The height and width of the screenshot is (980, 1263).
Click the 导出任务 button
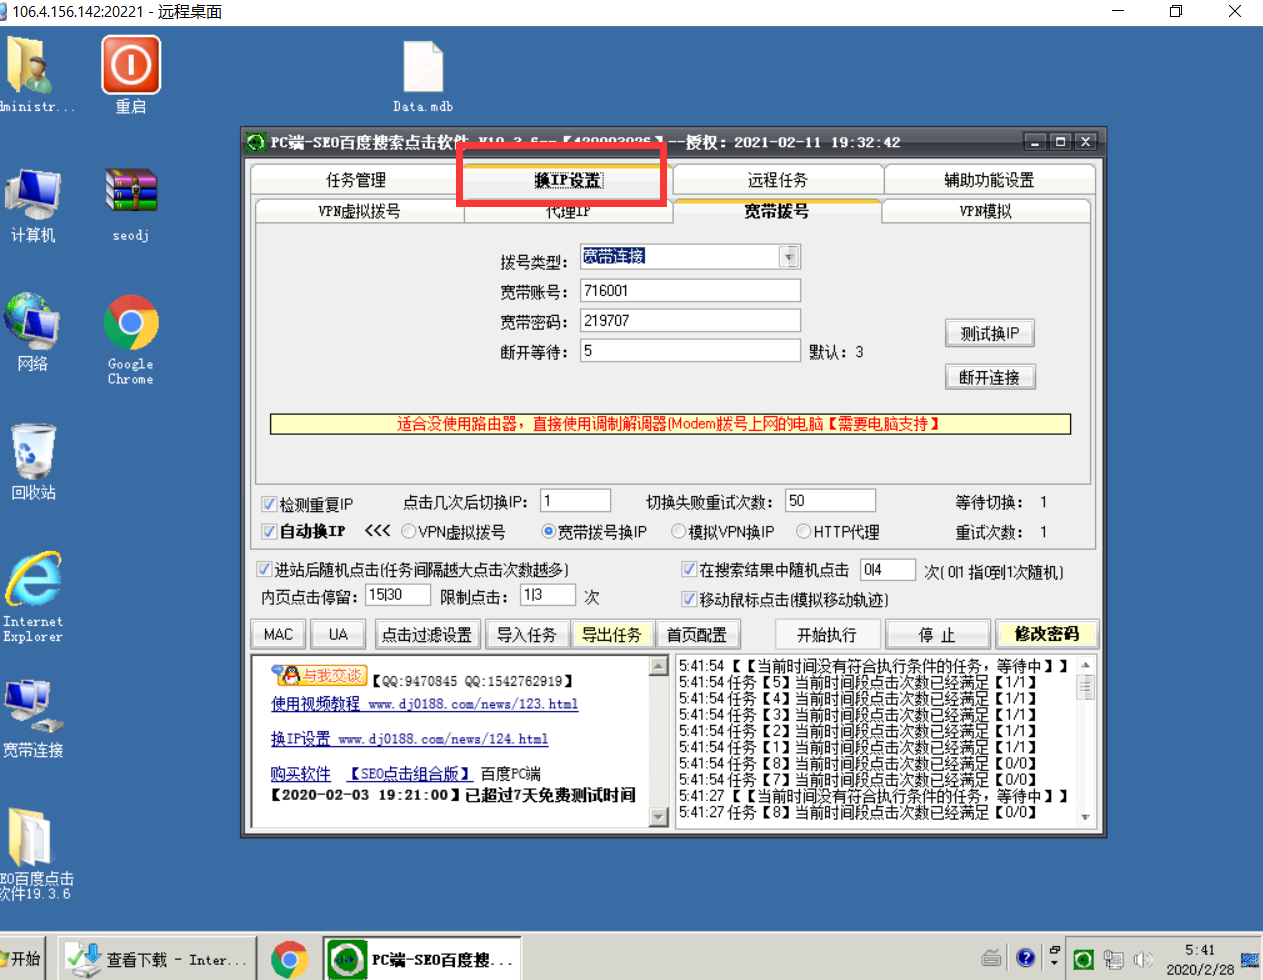pos(611,634)
